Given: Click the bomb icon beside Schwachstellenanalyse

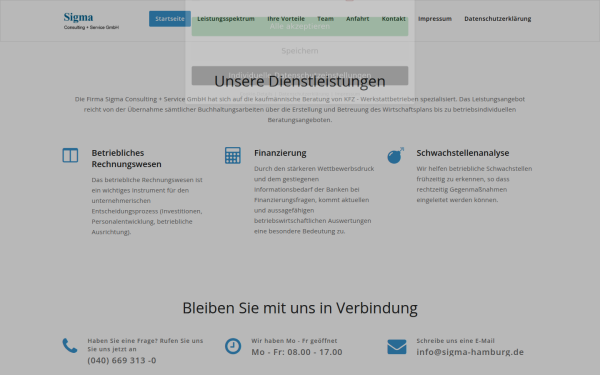Looking at the screenshot, I should click(396, 155).
